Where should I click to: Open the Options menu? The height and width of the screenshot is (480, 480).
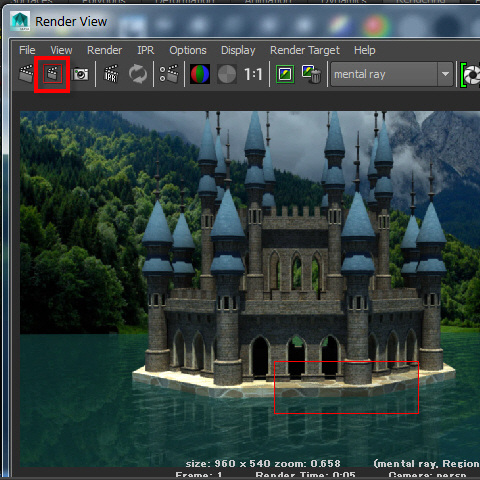[x=188, y=50]
